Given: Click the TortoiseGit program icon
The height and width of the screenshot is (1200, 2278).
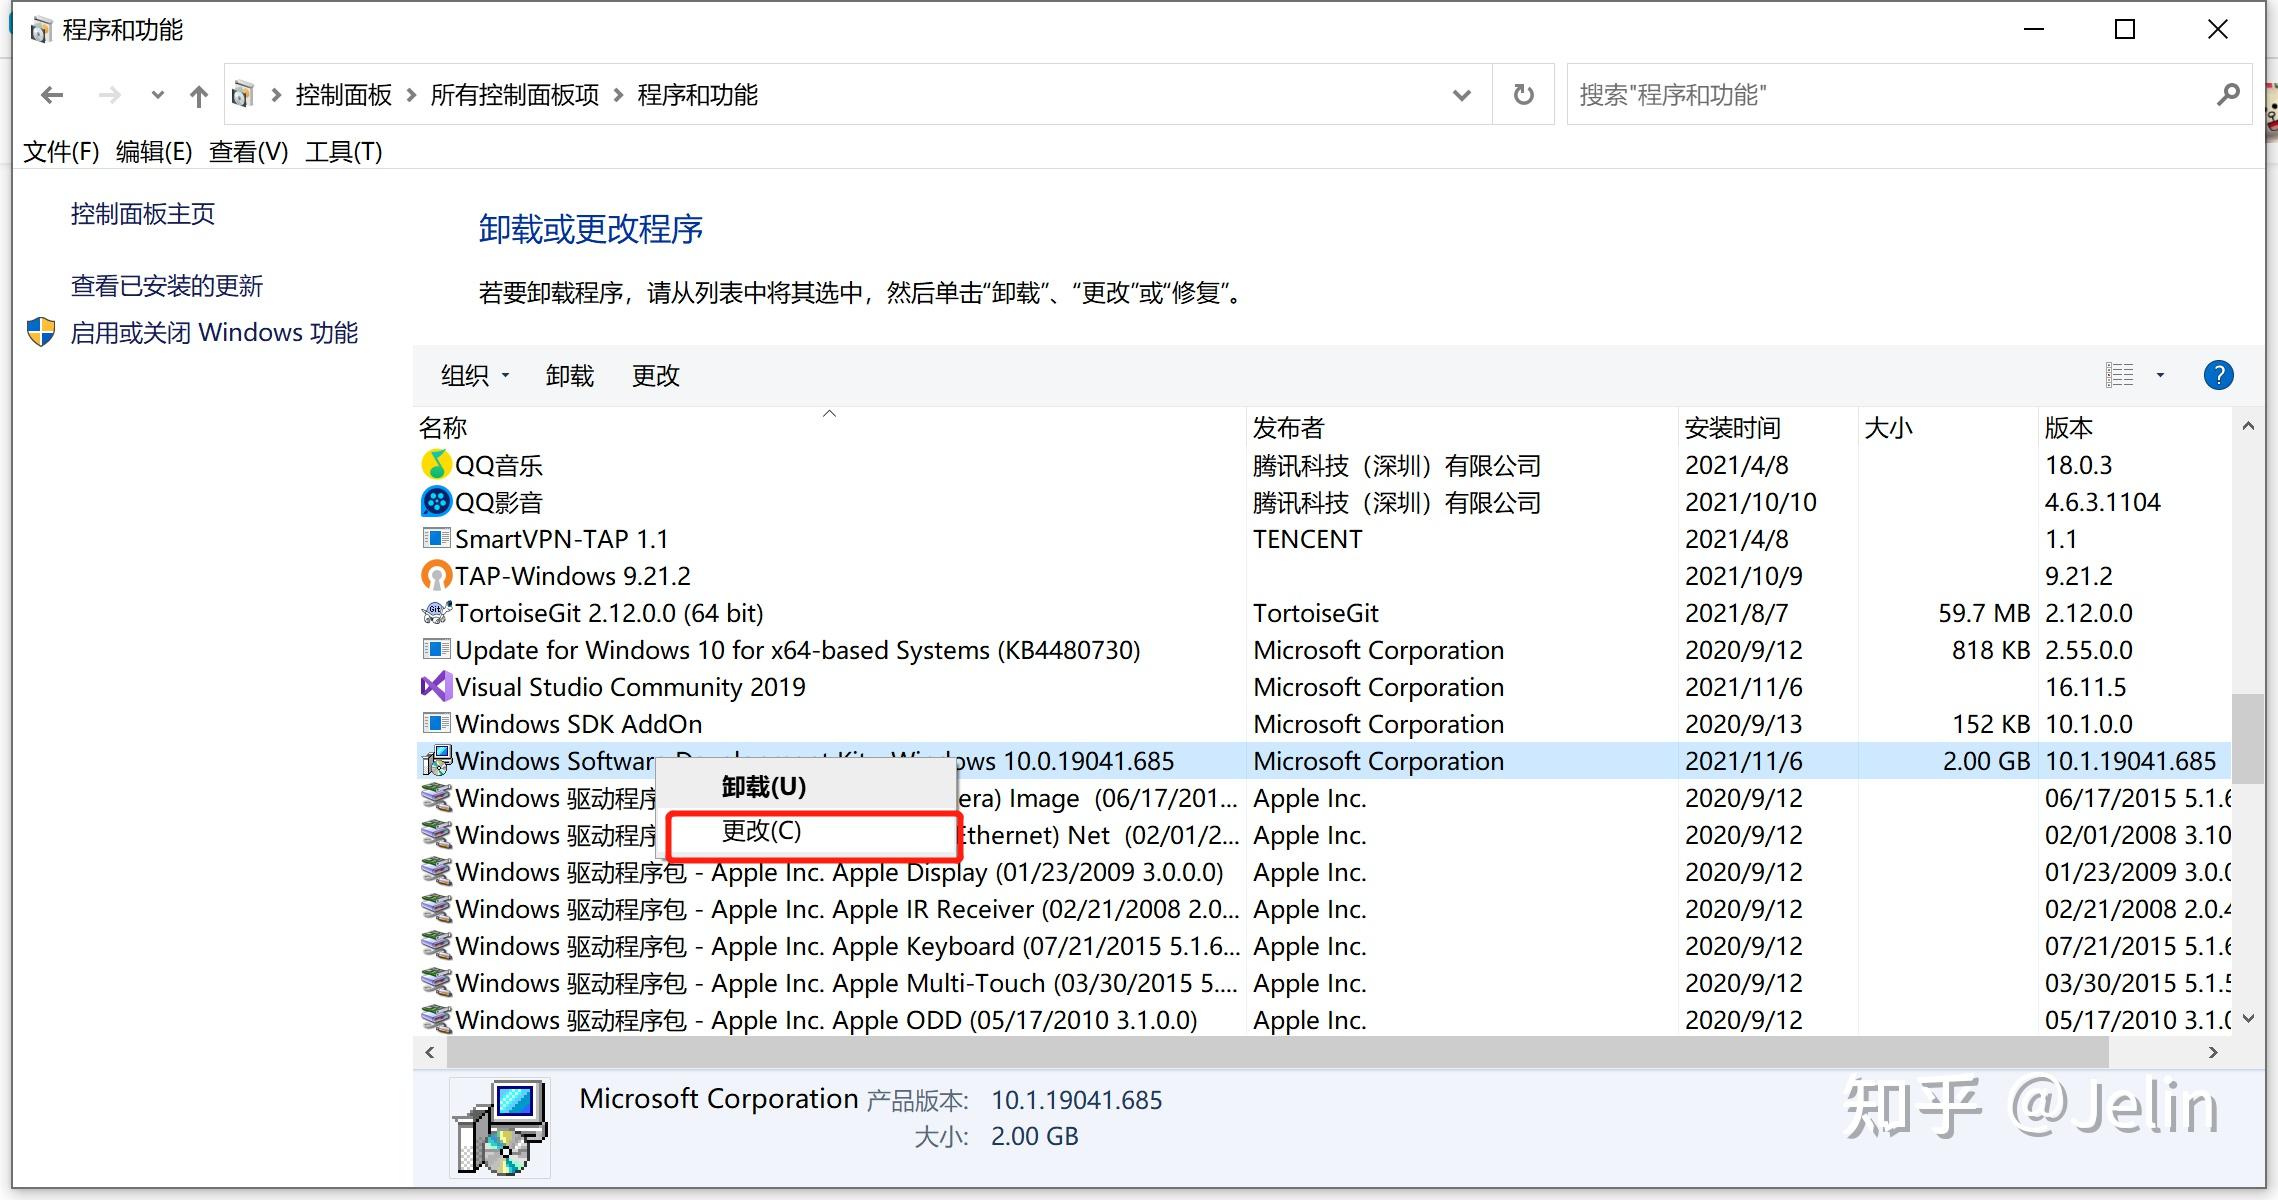Looking at the screenshot, I should (436, 613).
